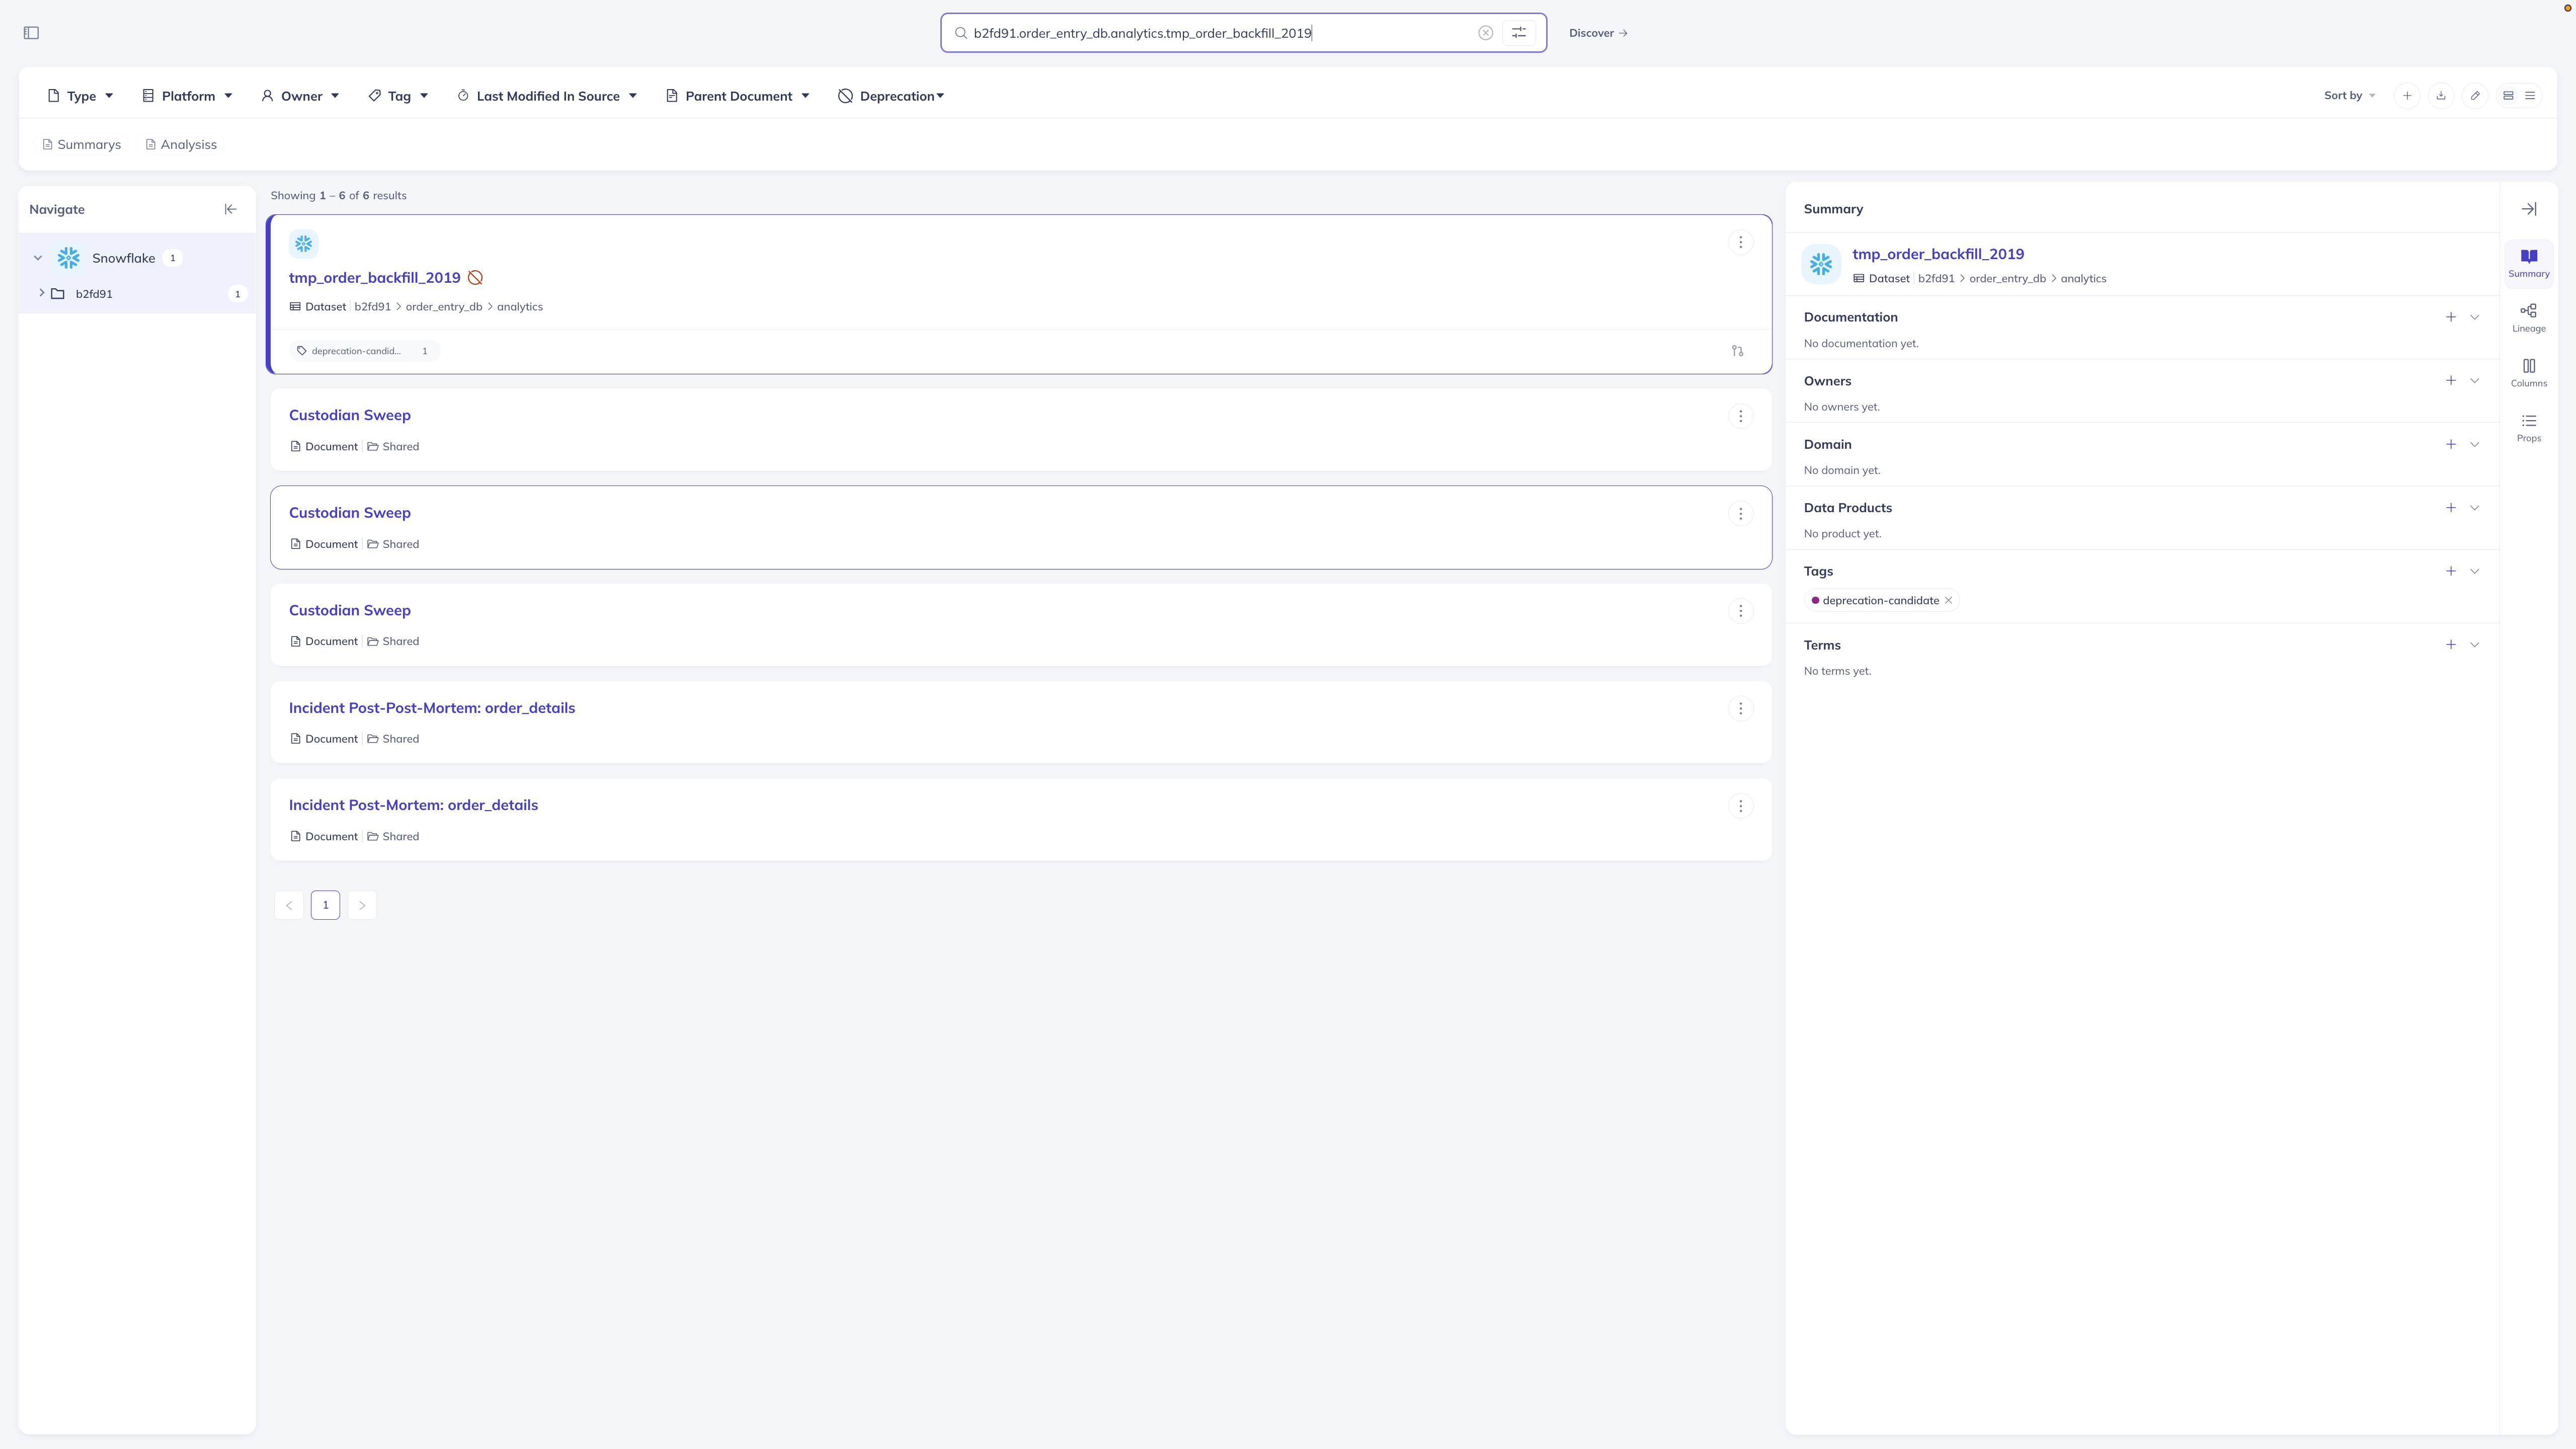The height and width of the screenshot is (1449, 2576).
Task: Open options menu of second Custodian Sweep
Action: pos(1740,514)
